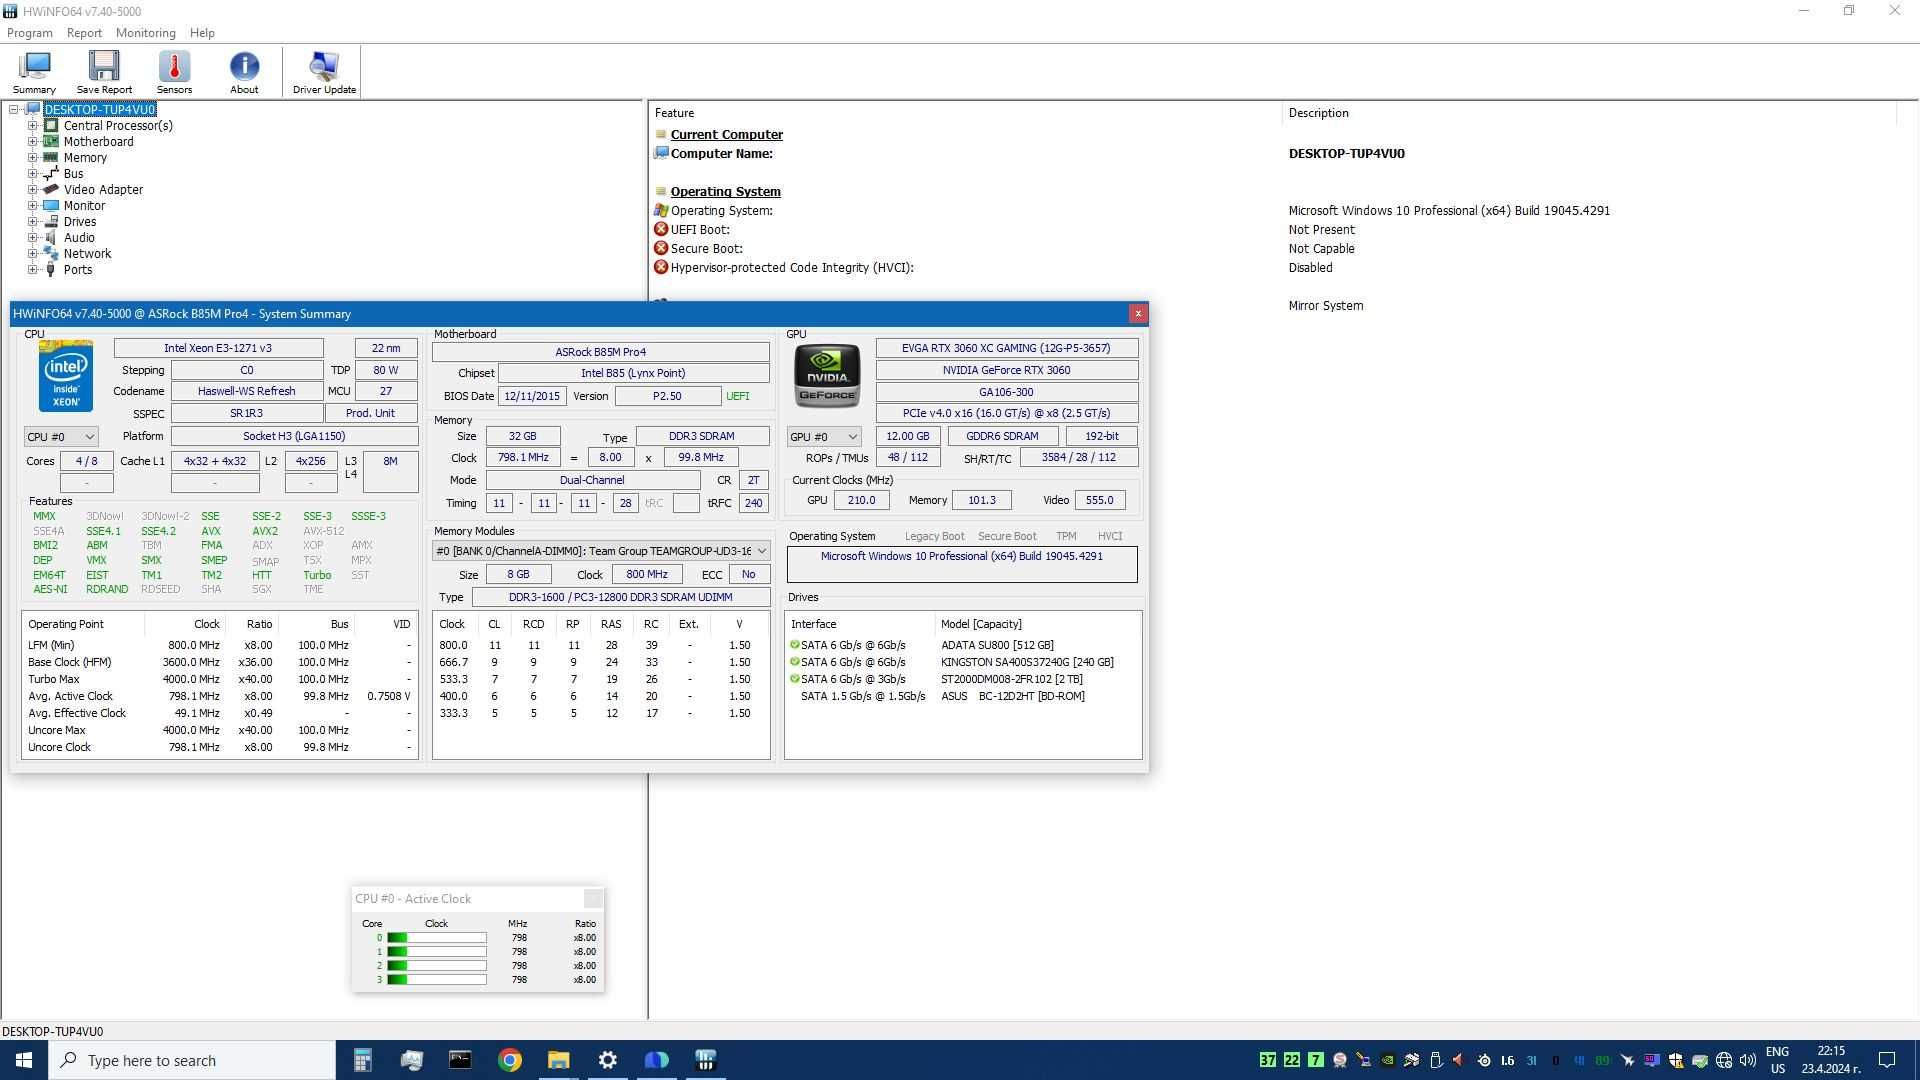1920x1080 pixels.
Task: Open the Help menu
Action: tap(202, 33)
